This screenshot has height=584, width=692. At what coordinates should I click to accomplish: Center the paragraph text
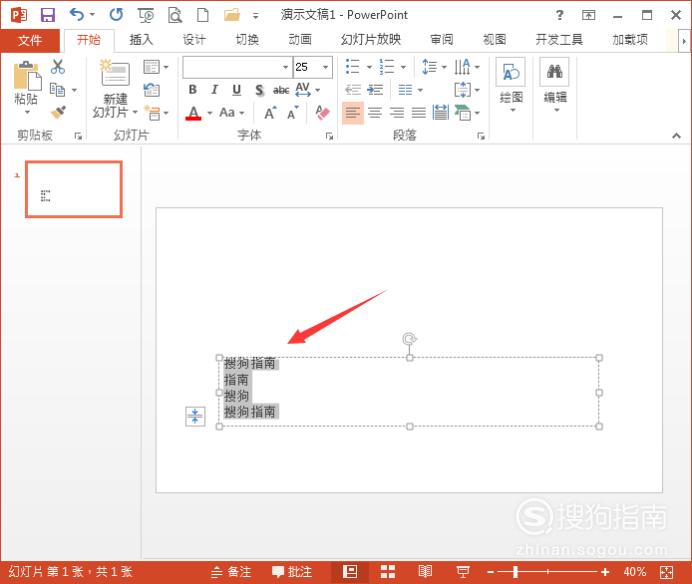click(375, 113)
